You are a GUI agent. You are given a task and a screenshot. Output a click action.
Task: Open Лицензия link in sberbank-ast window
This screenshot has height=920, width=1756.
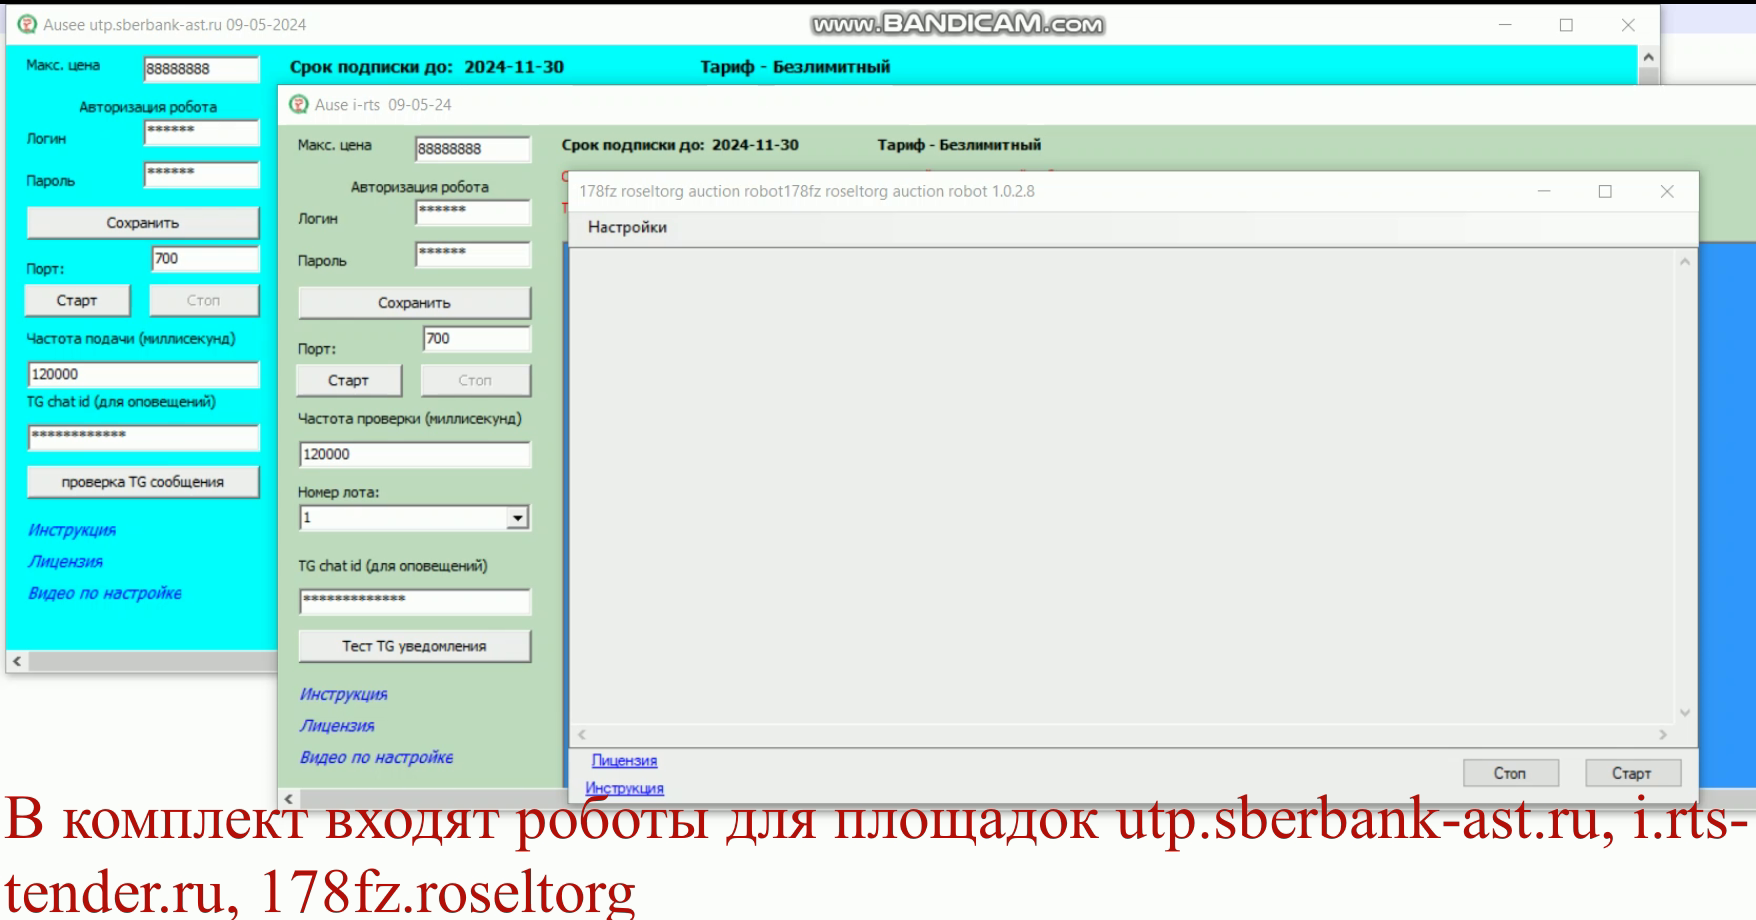coord(65,562)
